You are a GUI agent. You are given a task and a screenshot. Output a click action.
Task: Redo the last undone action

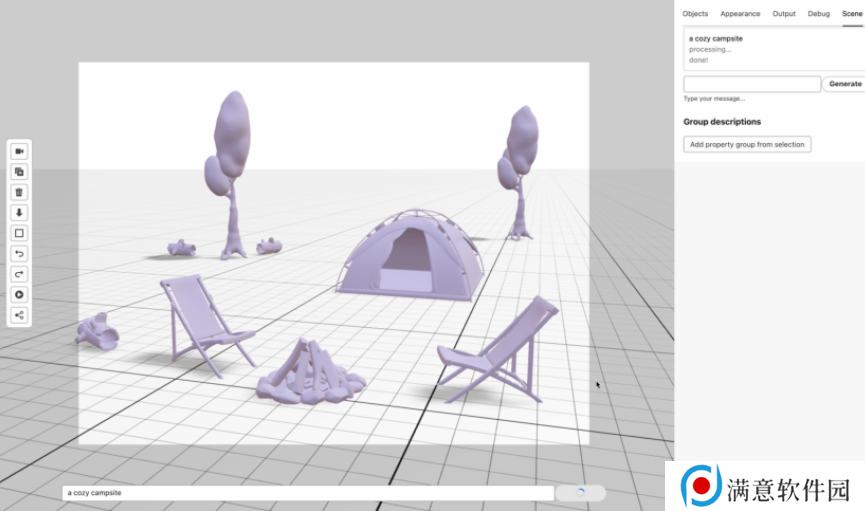[x=19, y=274]
